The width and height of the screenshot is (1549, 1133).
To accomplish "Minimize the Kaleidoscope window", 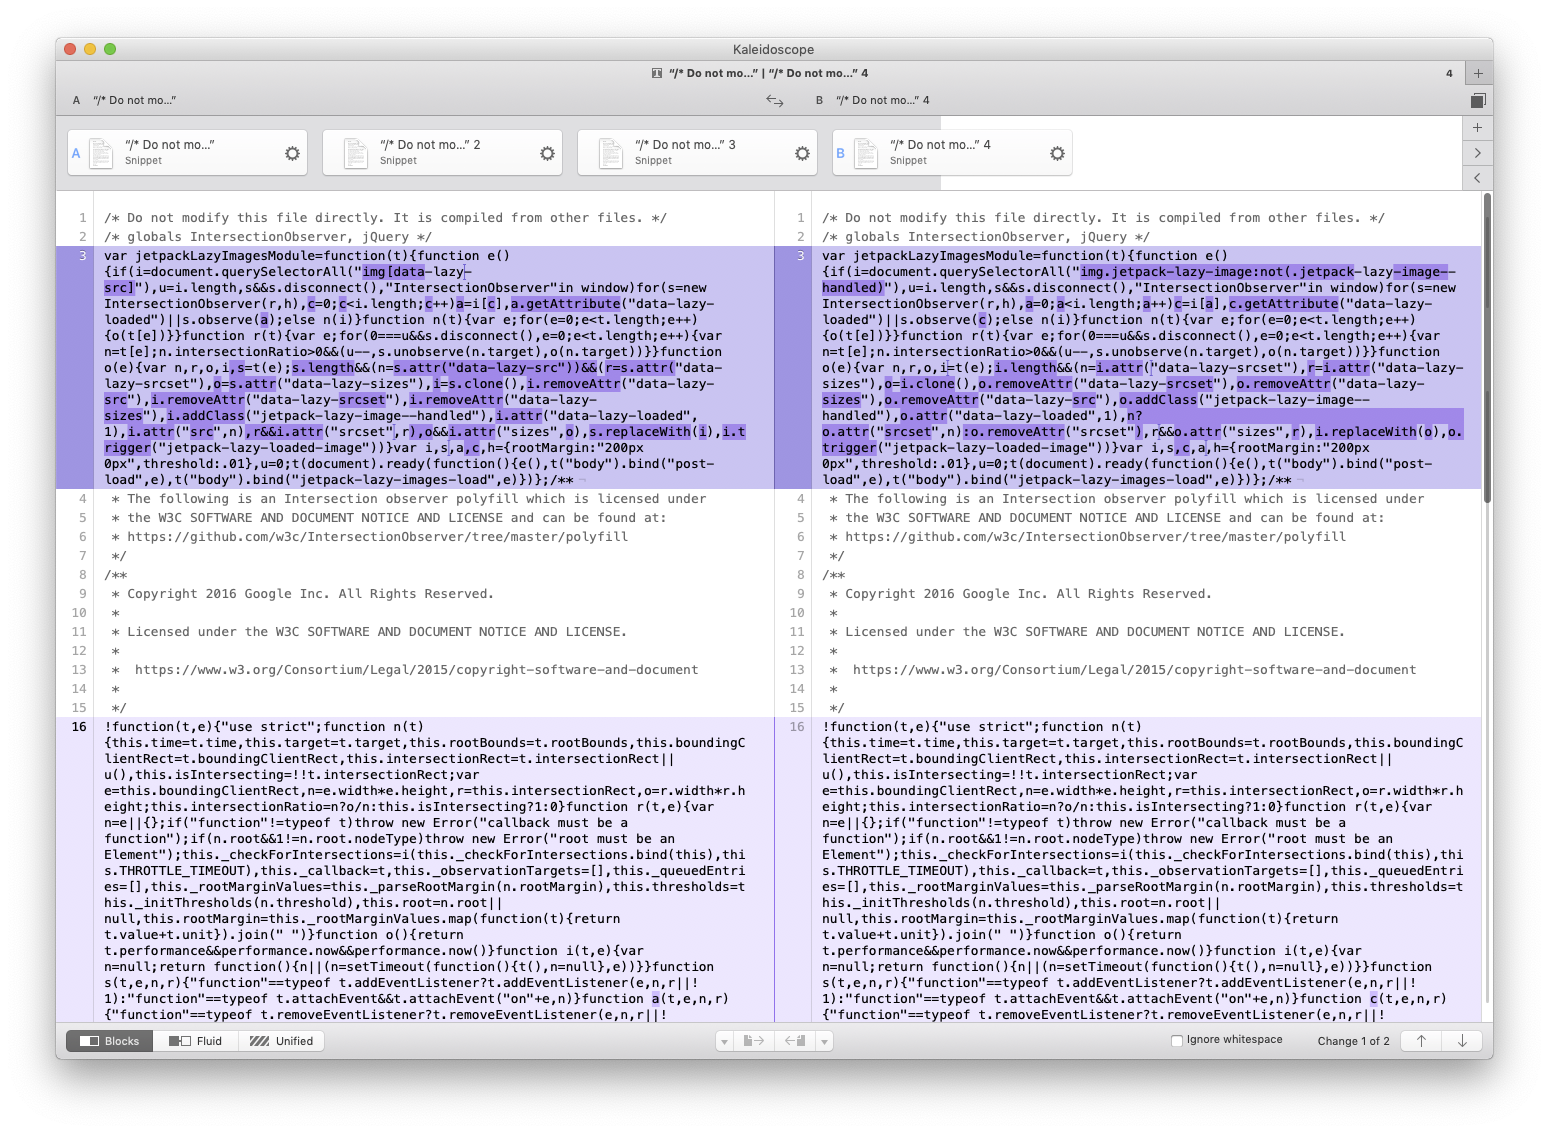I will point(90,49).
